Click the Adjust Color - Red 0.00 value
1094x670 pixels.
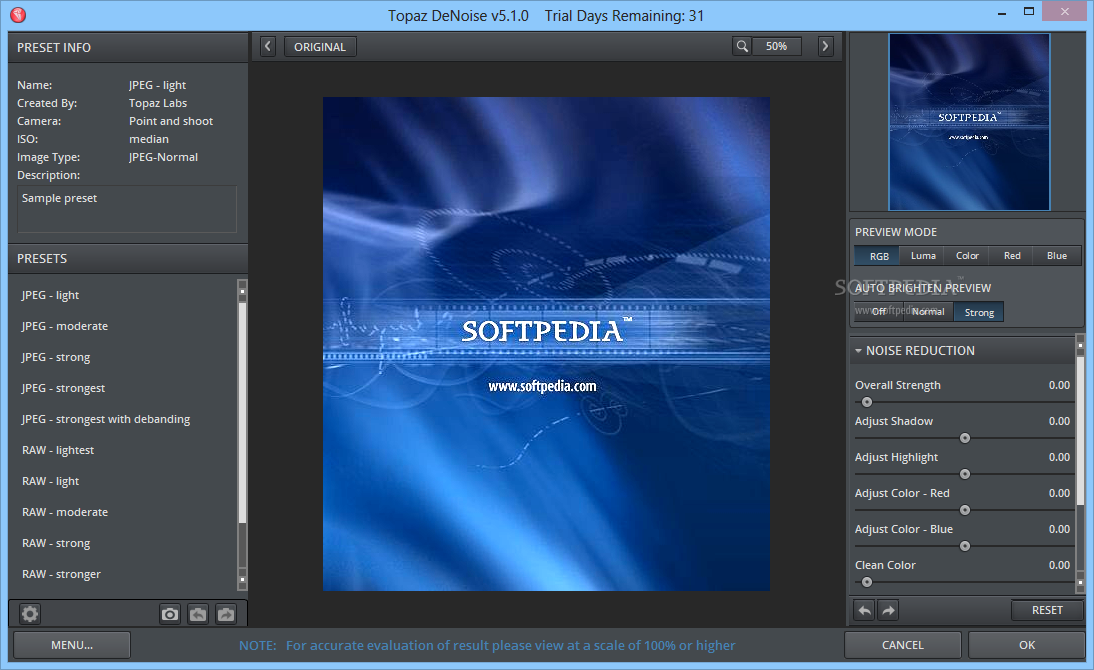point(1059,493)
